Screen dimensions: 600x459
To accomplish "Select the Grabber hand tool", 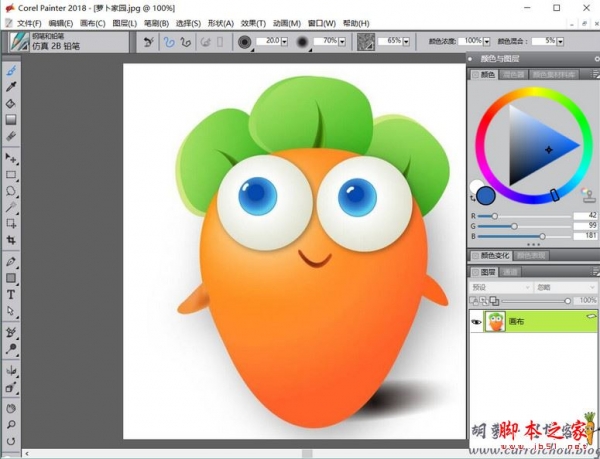I will tap(12, 408).
